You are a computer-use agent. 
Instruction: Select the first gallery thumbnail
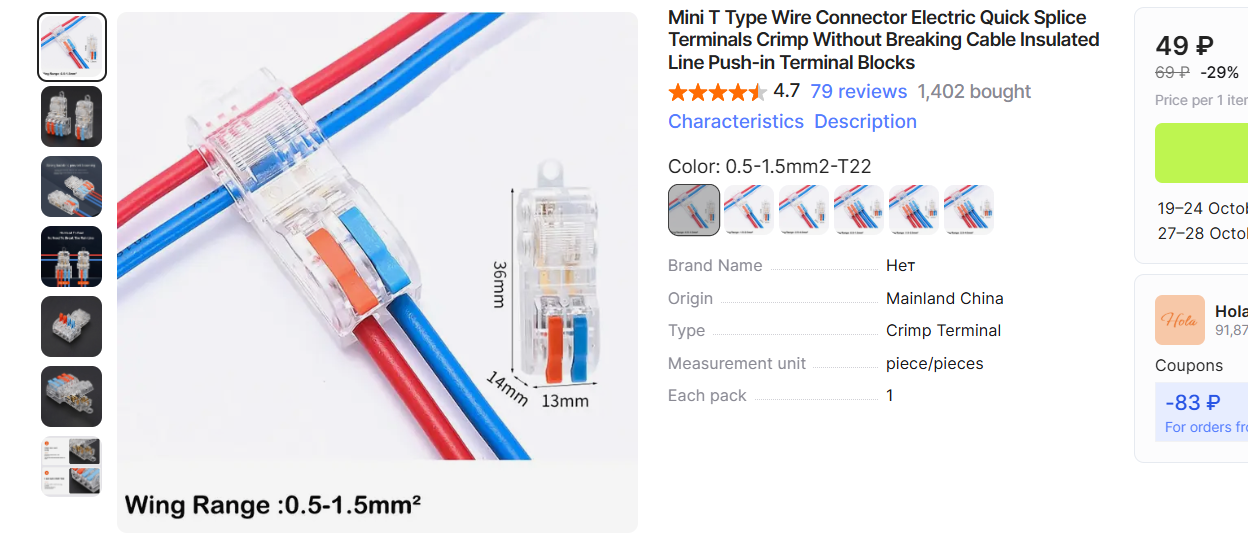72,47
